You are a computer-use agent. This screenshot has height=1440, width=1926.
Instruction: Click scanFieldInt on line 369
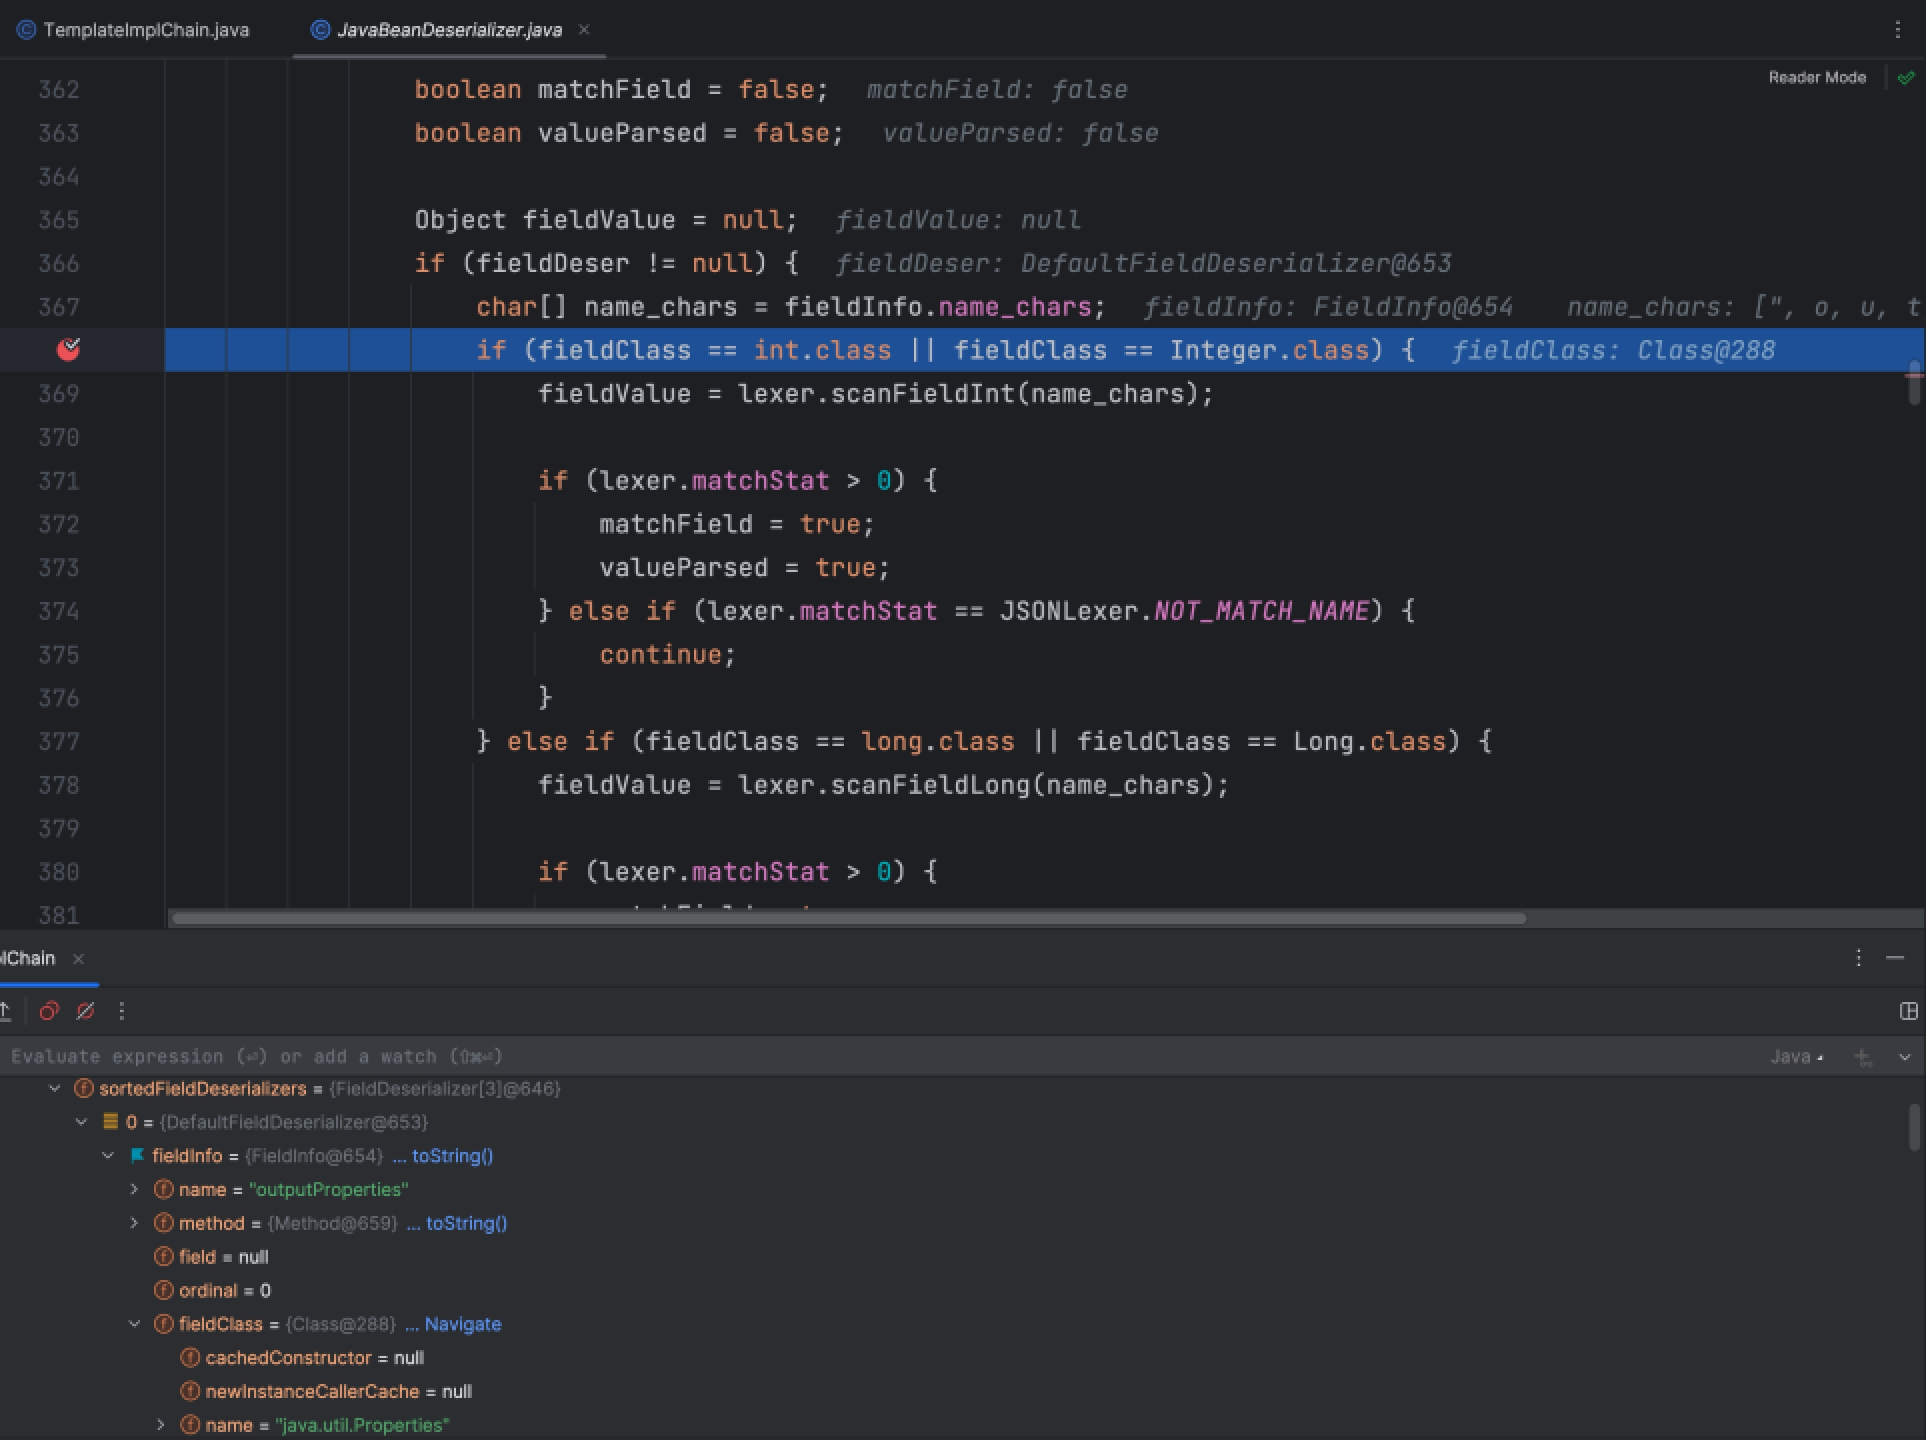[923, 394]
